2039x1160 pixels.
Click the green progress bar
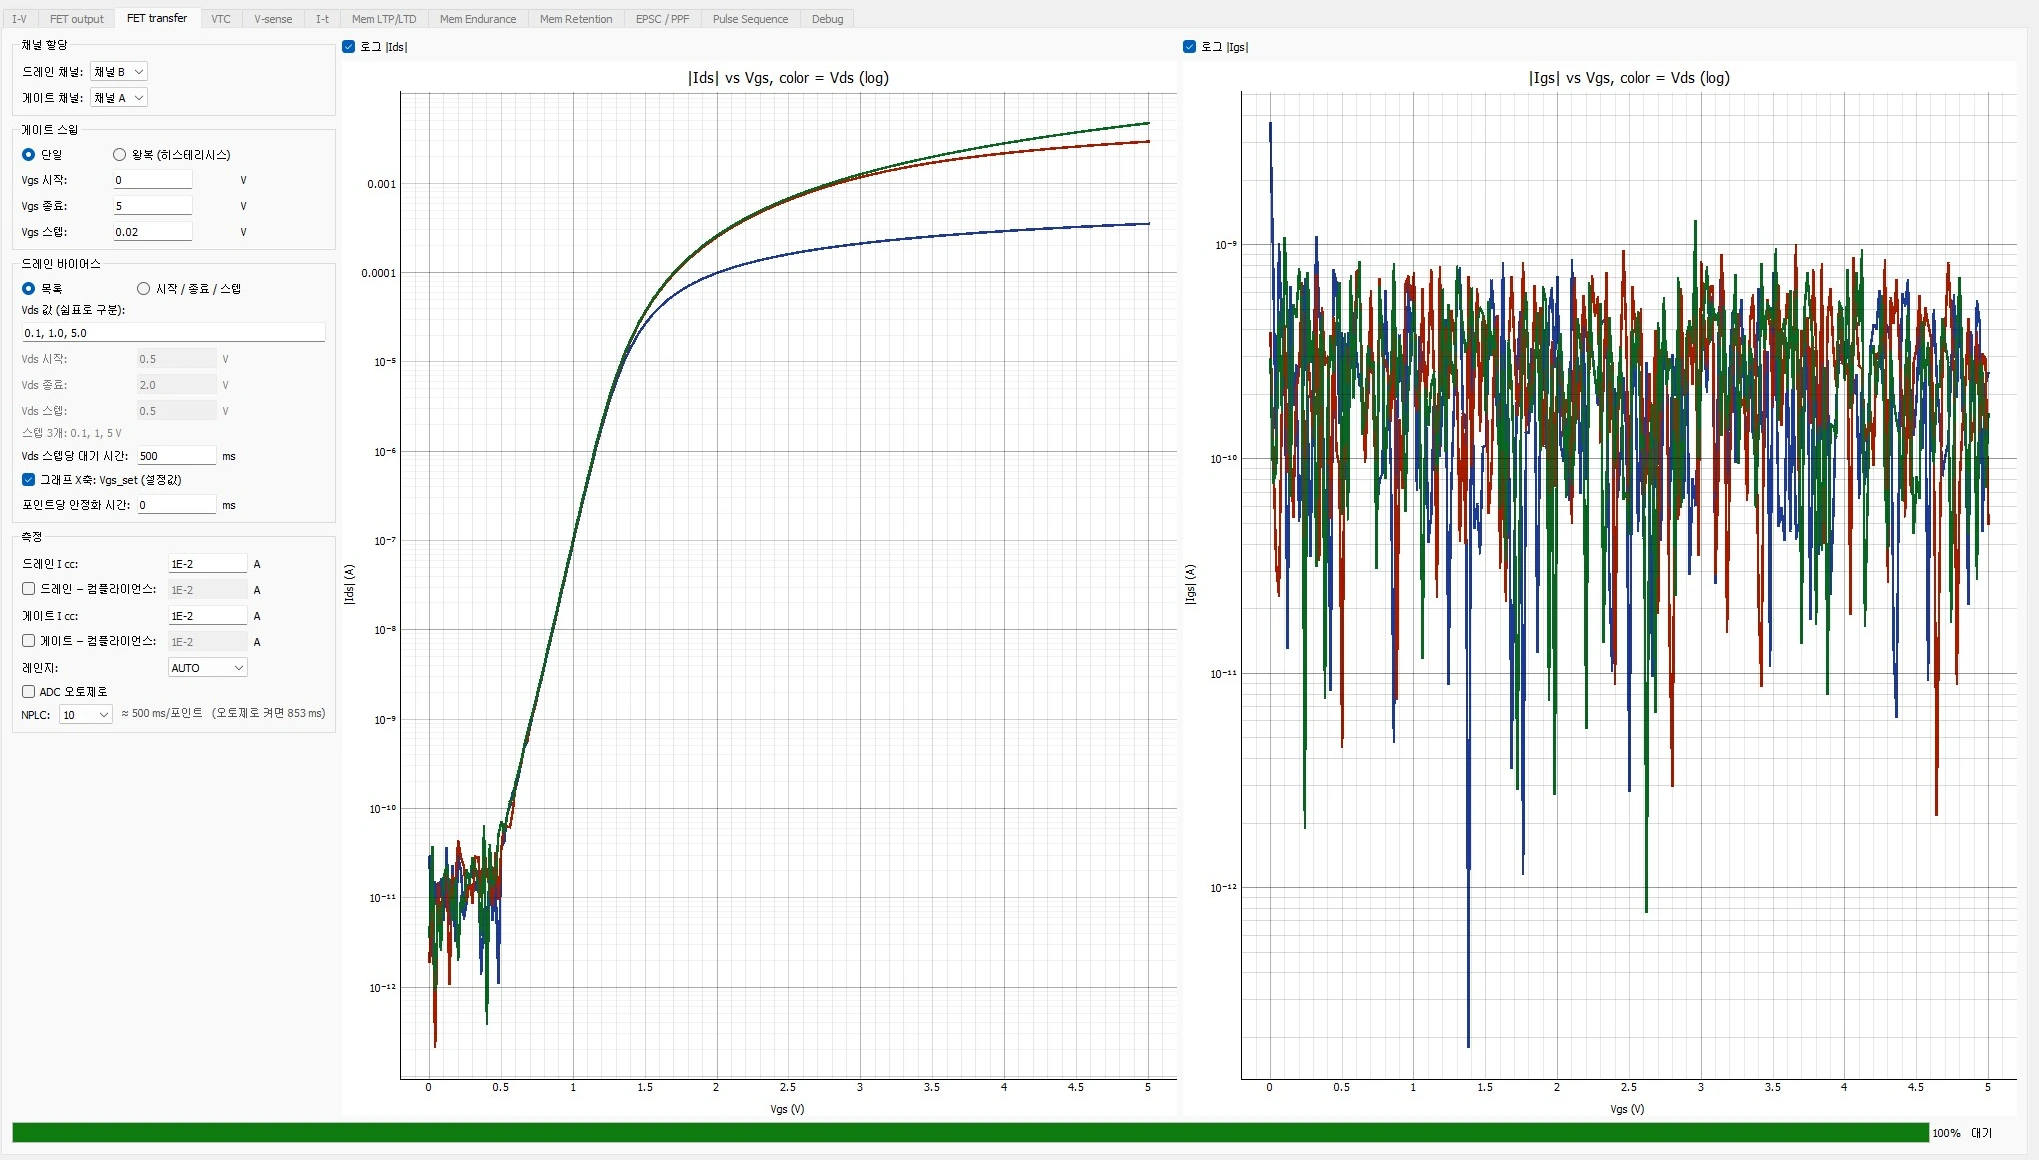[x=970, y=1133]
